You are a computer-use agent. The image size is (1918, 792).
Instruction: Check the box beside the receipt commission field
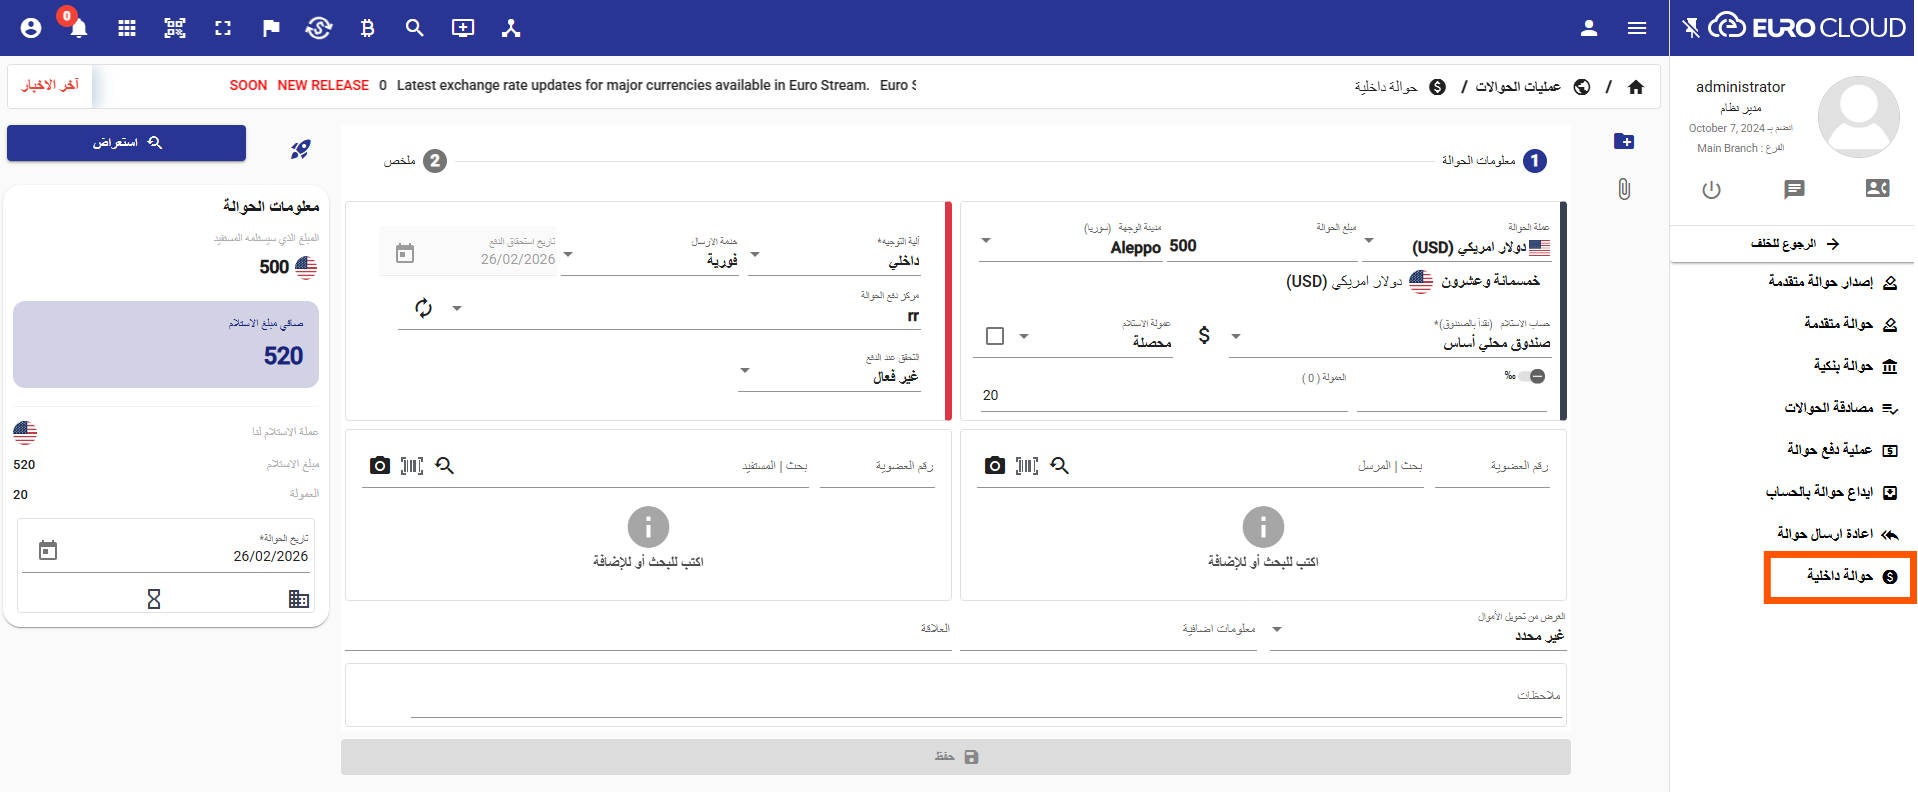(x=995, y=336)
